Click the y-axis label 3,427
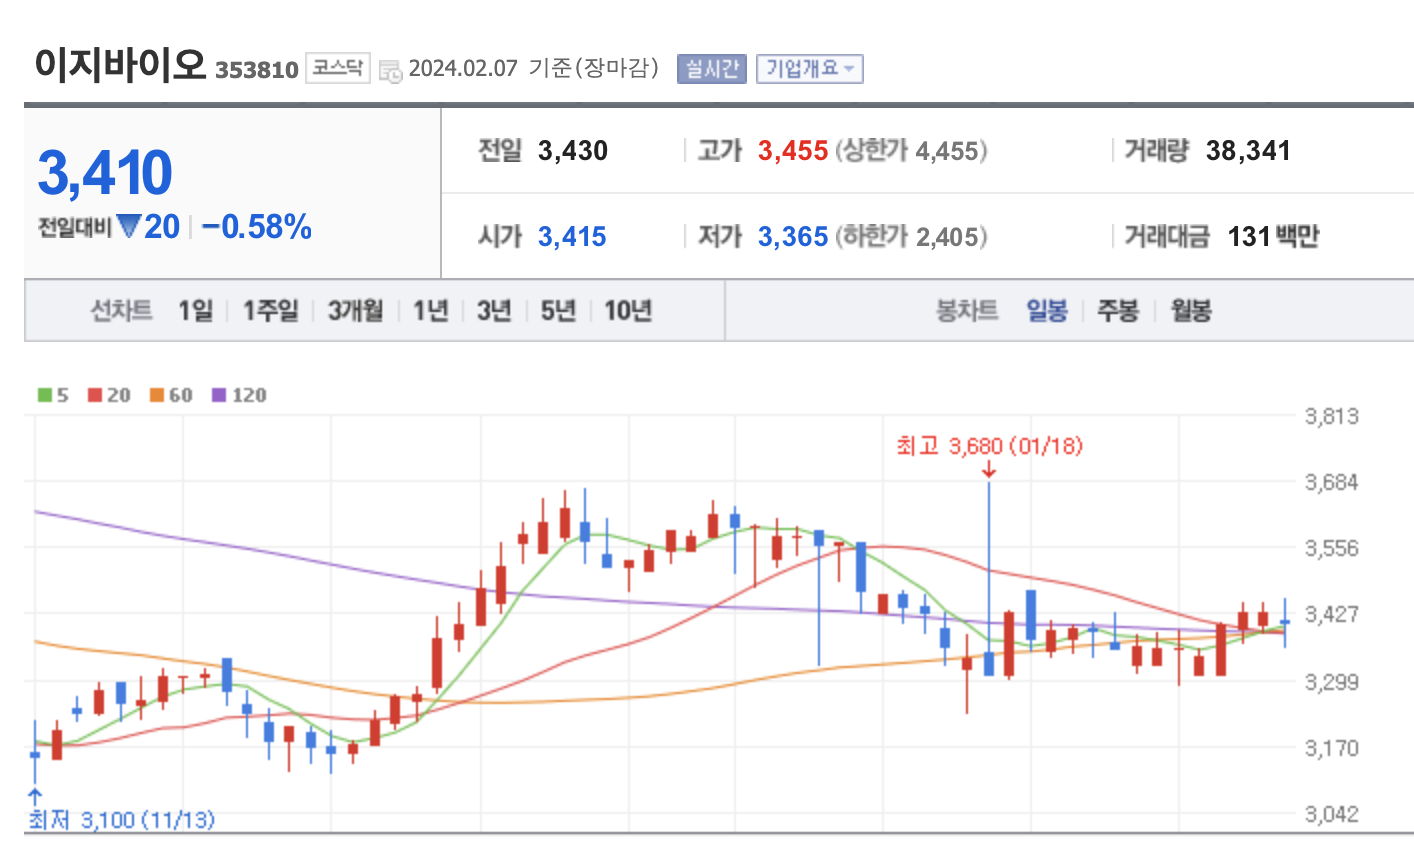 (x=1332, y=614)
